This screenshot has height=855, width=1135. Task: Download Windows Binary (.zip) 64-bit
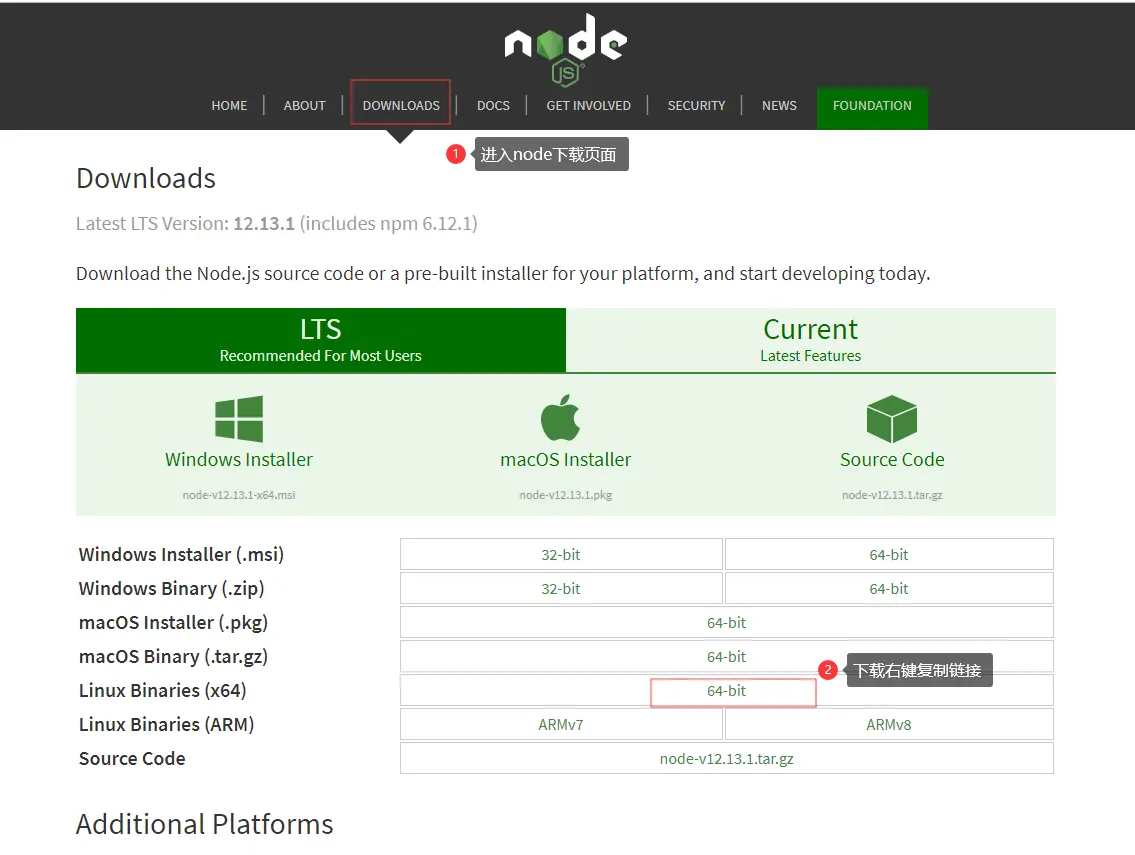[x=889, y=589]
